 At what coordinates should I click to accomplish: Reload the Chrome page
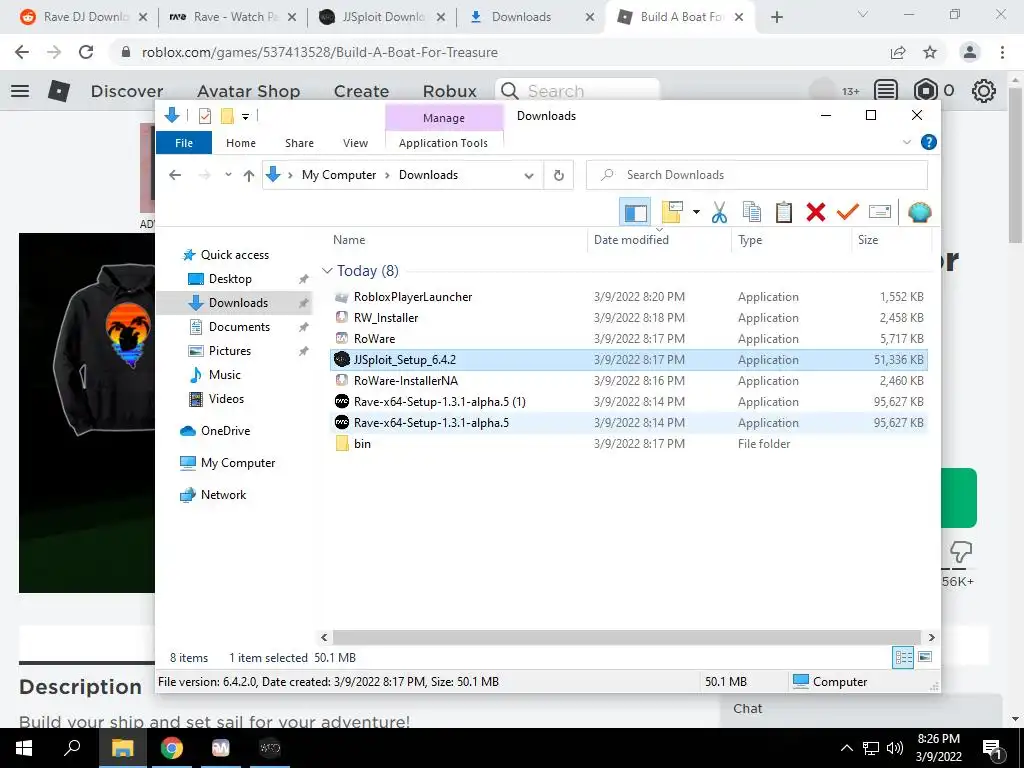coord(86,52)
